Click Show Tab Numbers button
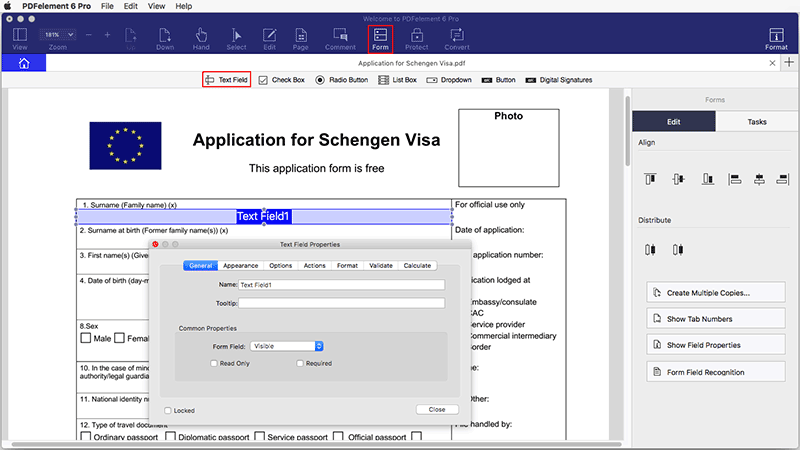The height and width of the screenshot is (450, 800). (716, 318)
